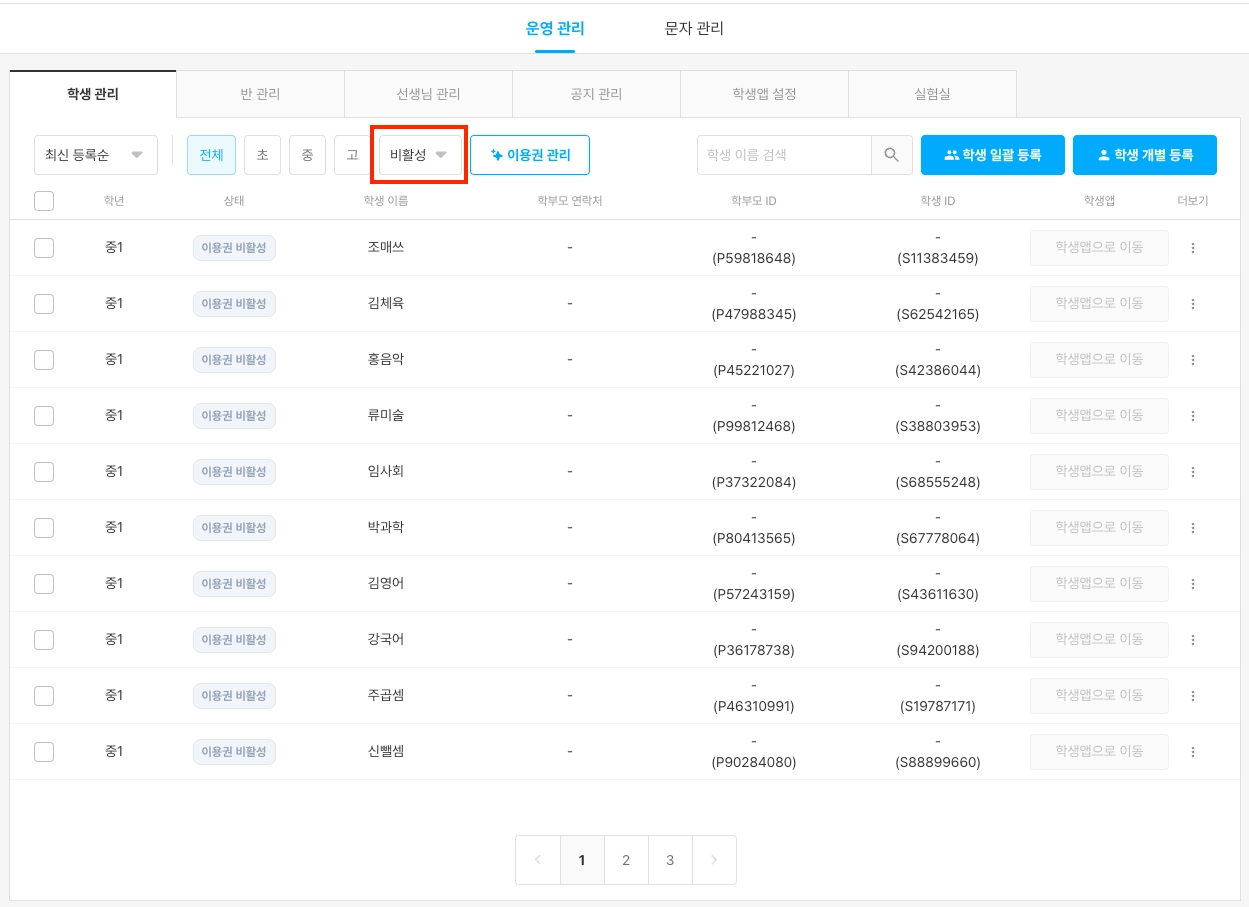Go to previous page arrow
The width and height of the screenshot is (1249, 907).
[538, 860]
